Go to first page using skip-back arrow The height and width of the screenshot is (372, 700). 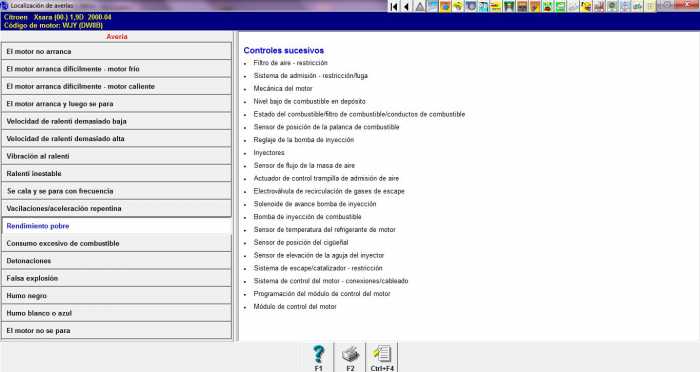tap(394, 6)
